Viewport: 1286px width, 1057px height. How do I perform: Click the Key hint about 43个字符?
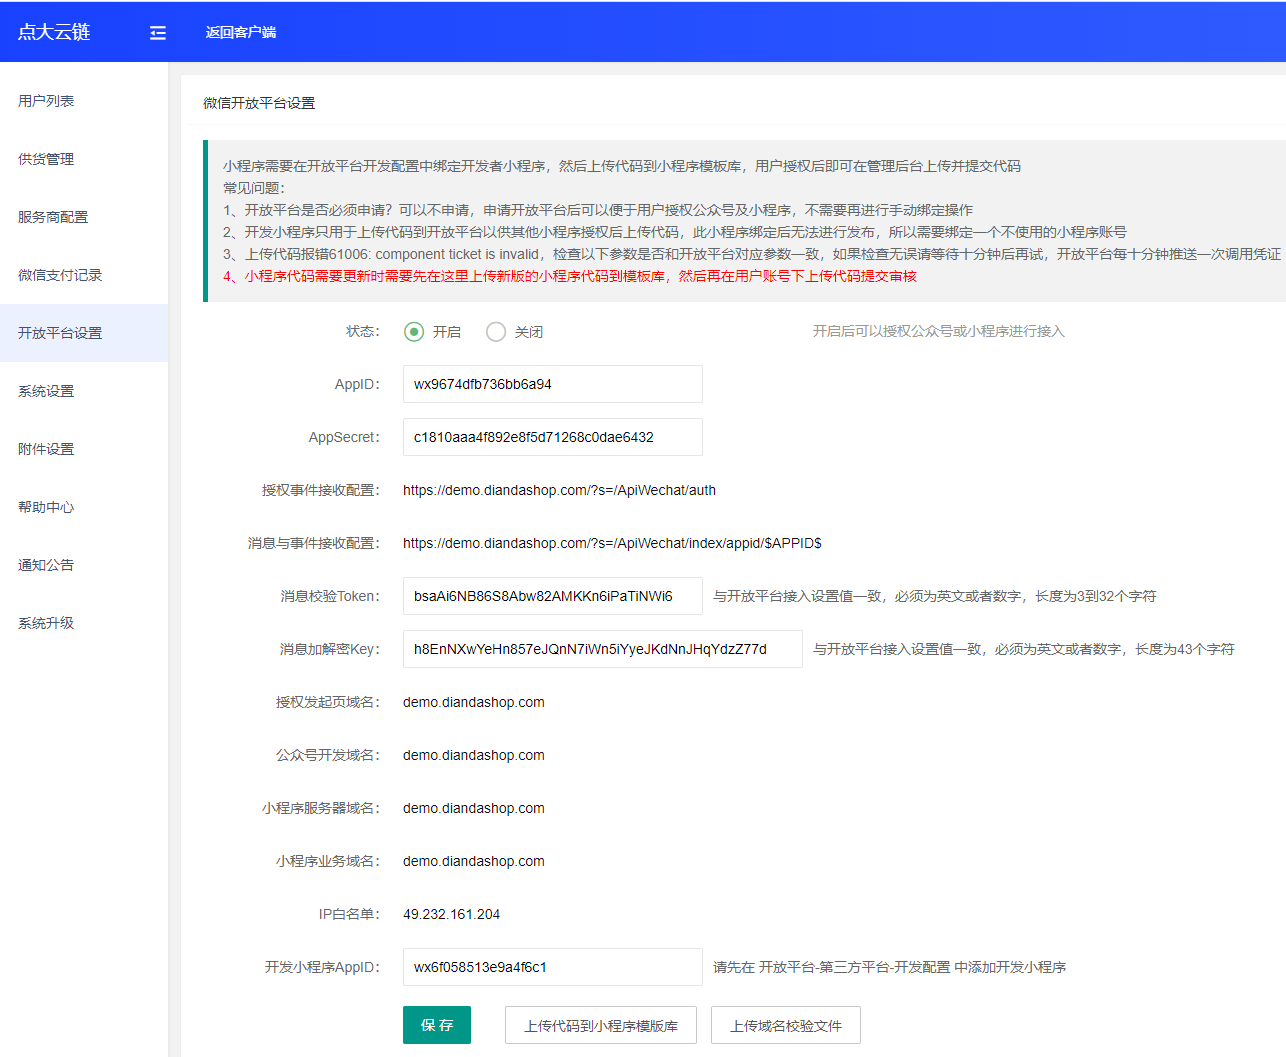pyautogui.click(x=1024, y=649)
